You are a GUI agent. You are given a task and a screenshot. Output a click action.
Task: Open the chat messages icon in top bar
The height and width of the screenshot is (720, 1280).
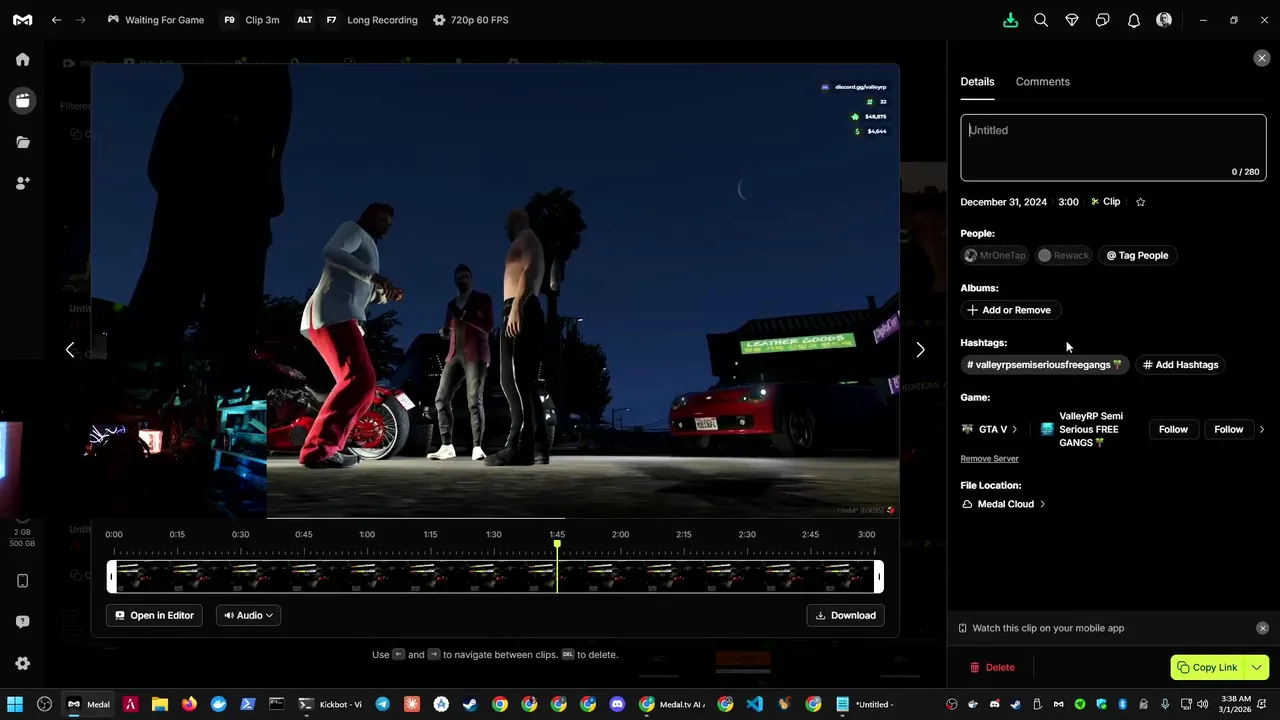pyautogui.click(x=1102, y=20)
